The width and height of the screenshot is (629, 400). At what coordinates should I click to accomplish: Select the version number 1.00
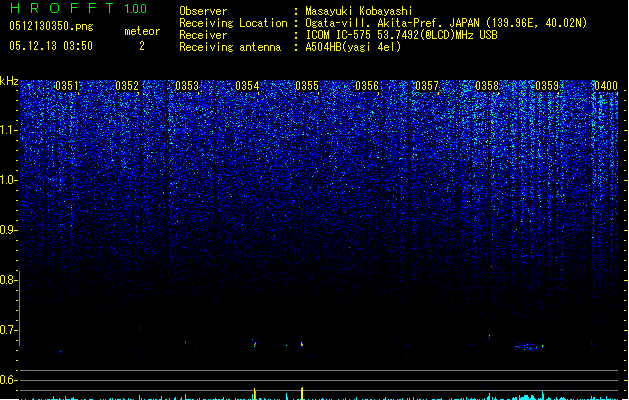coord(136,9)
